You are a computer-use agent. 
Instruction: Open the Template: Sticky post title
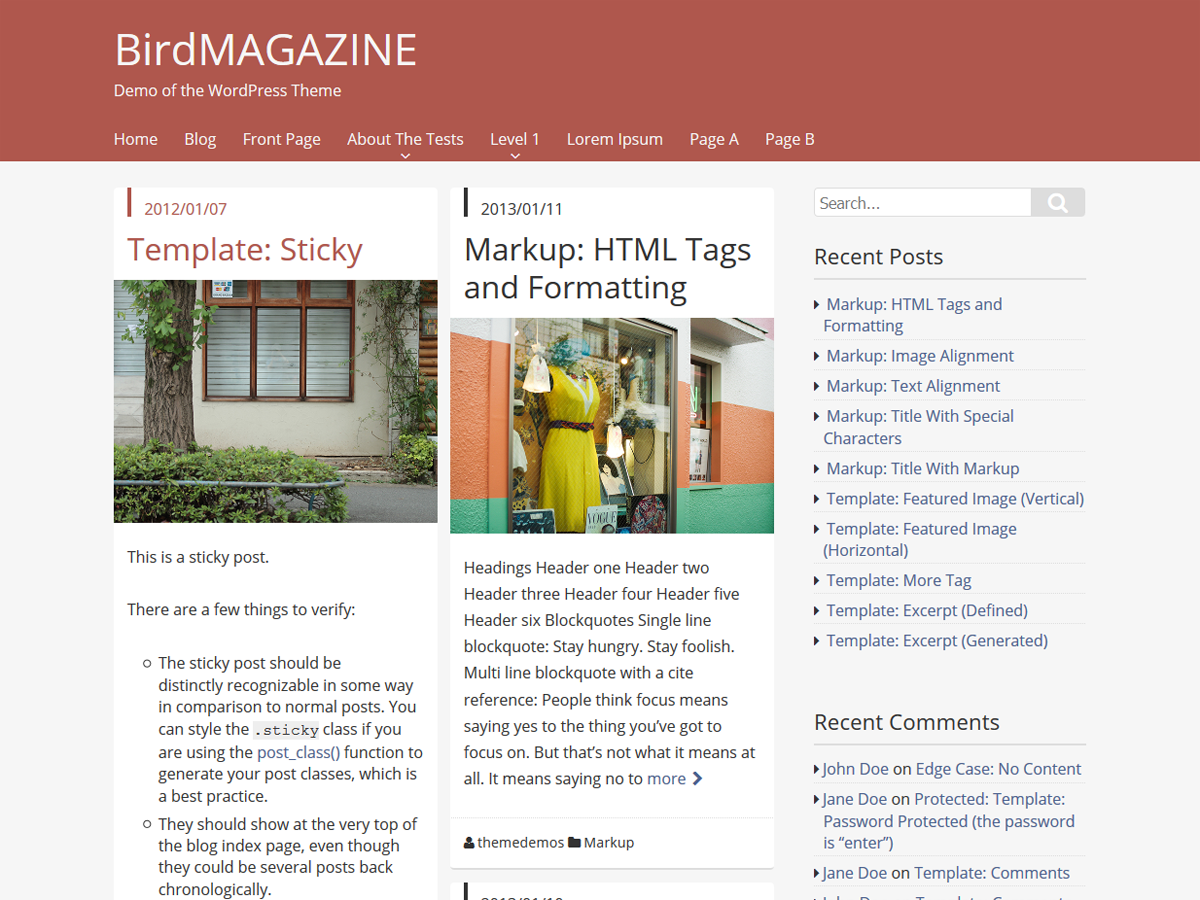click(245, 250)
